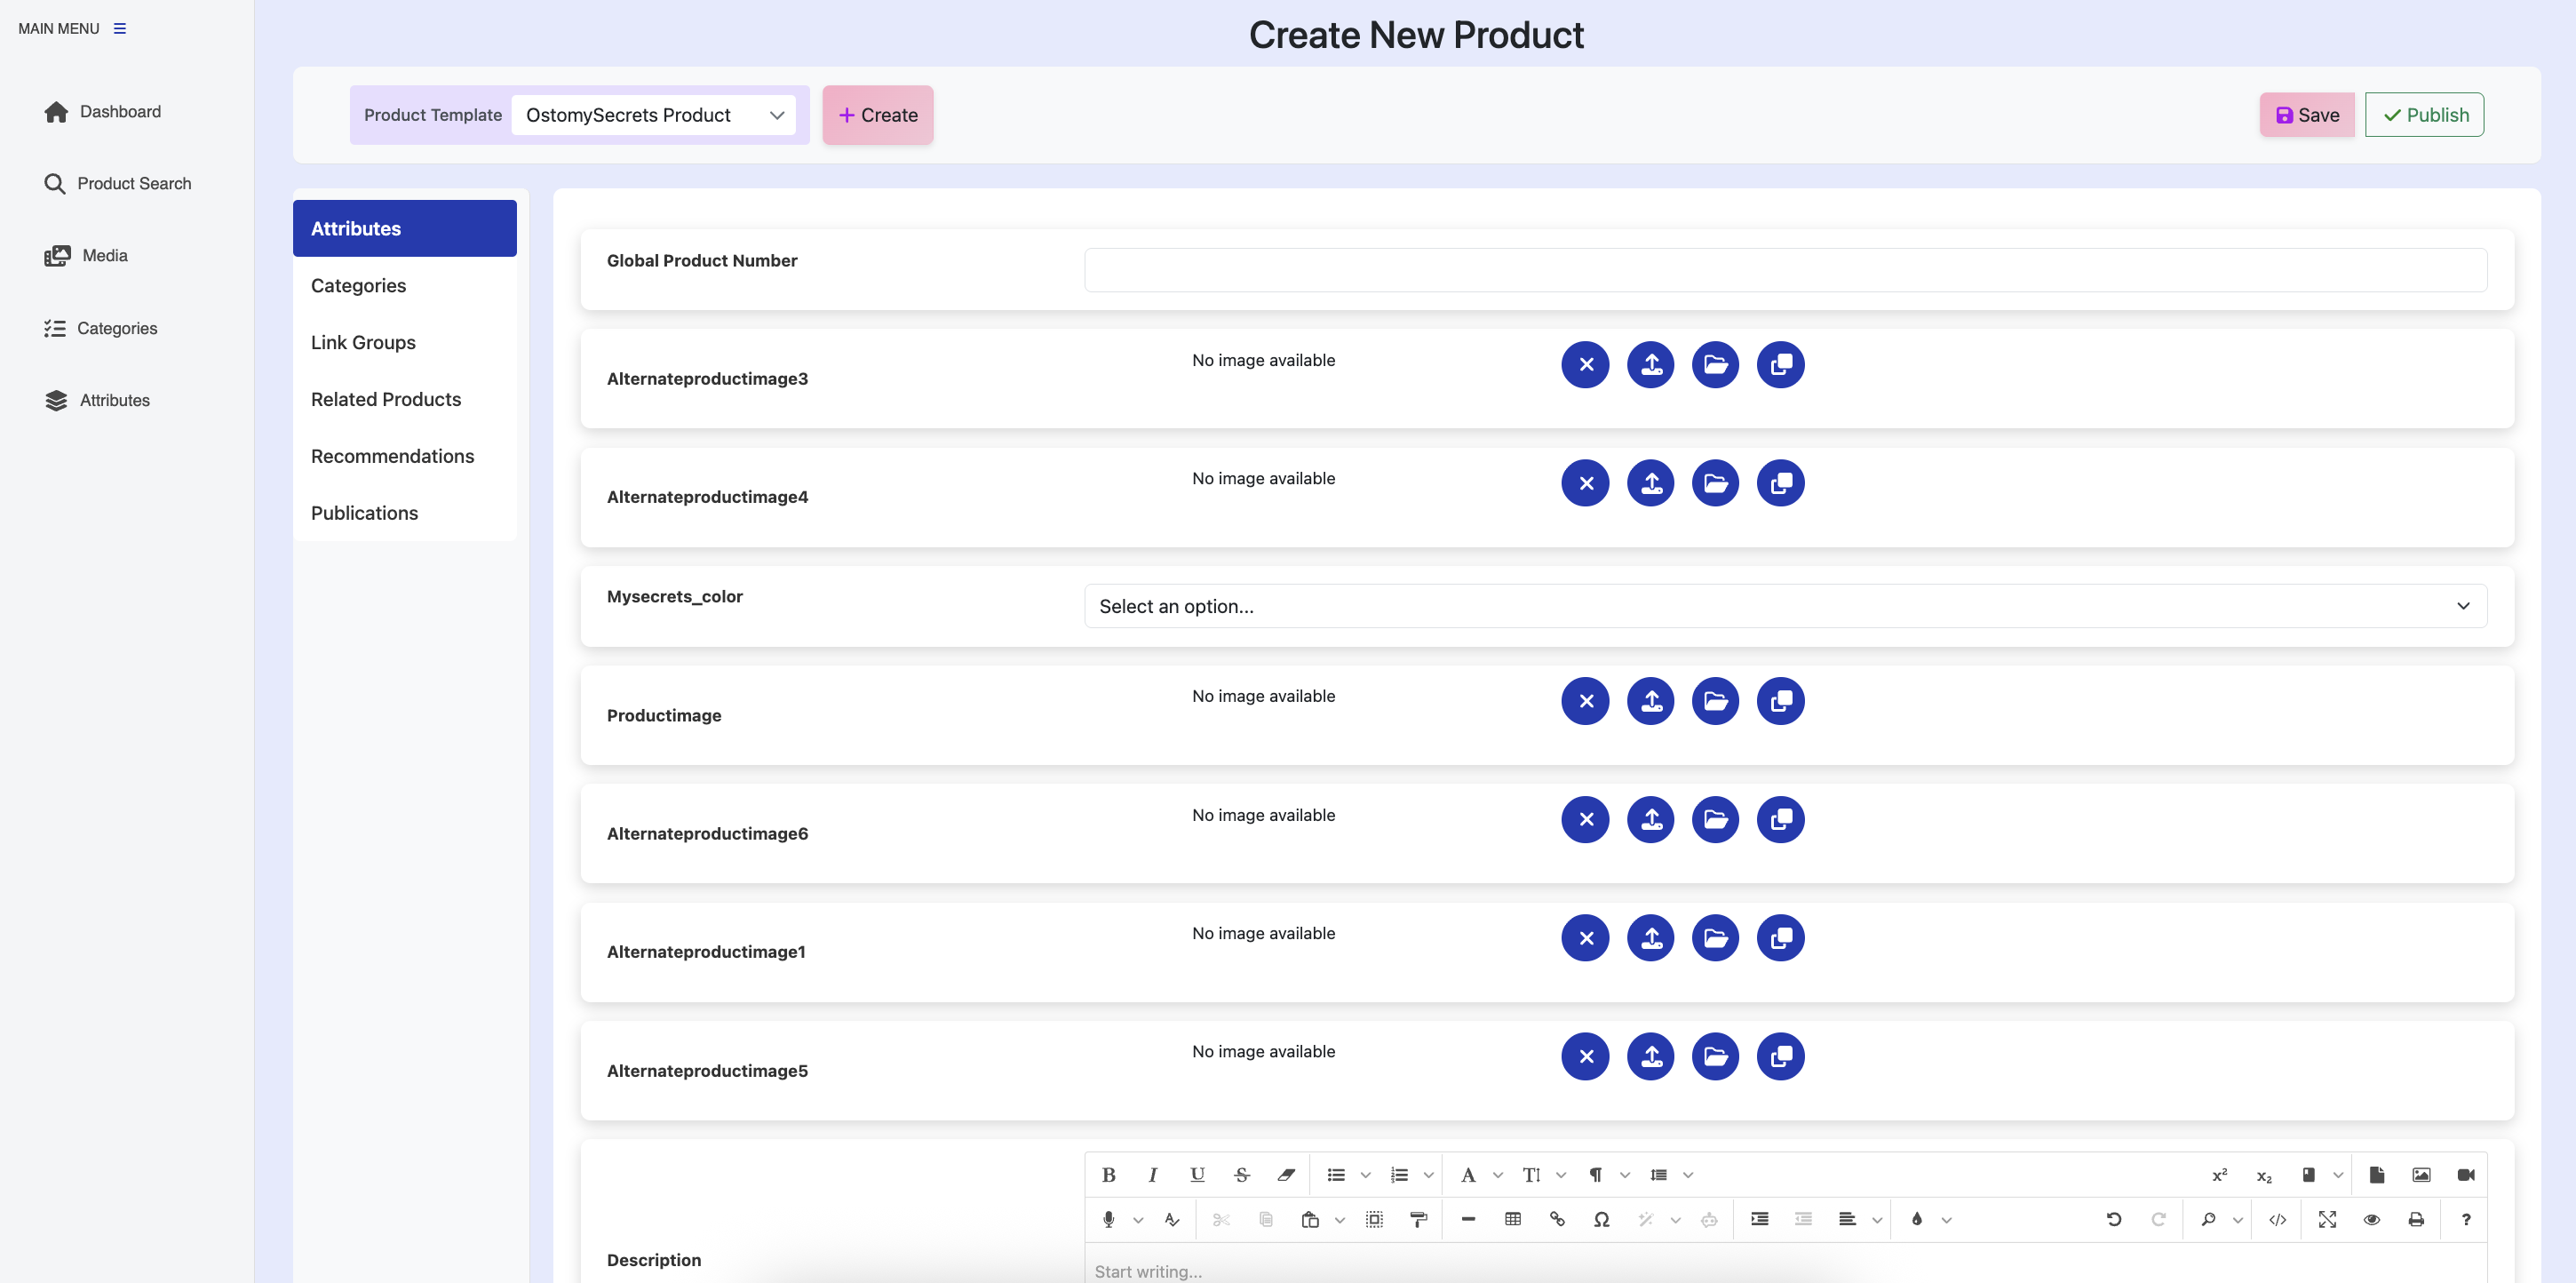
Task: Open media folder icon for Alternateproductimage4
Action: 1715,483
